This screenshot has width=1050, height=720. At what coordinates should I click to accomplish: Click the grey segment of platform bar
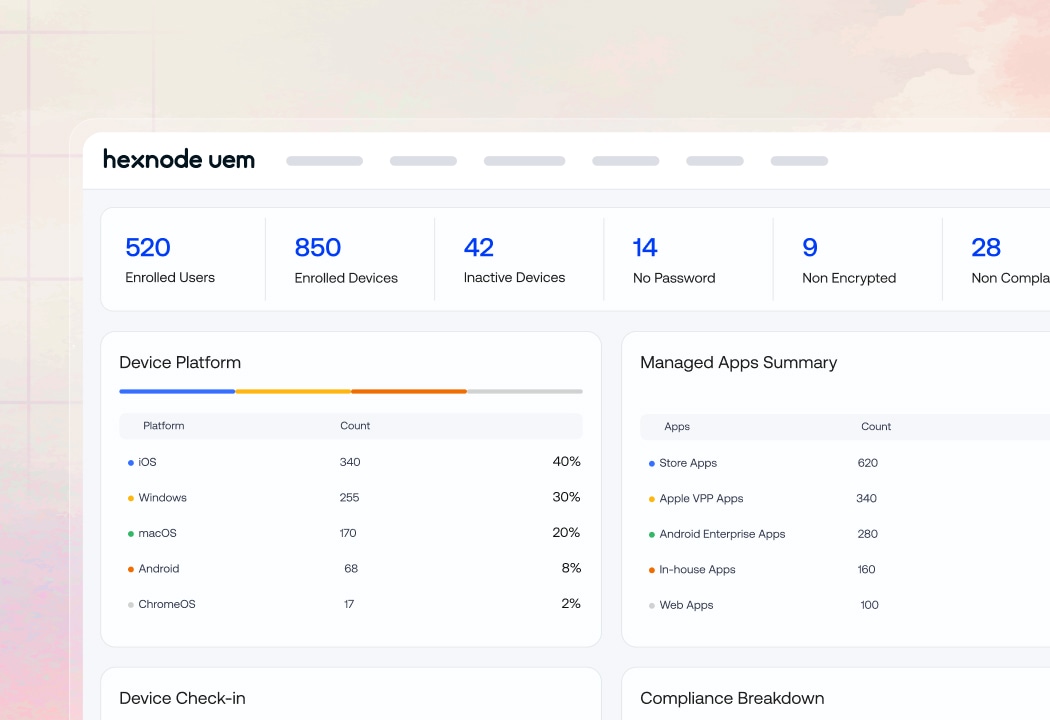(x=525, y=391)
